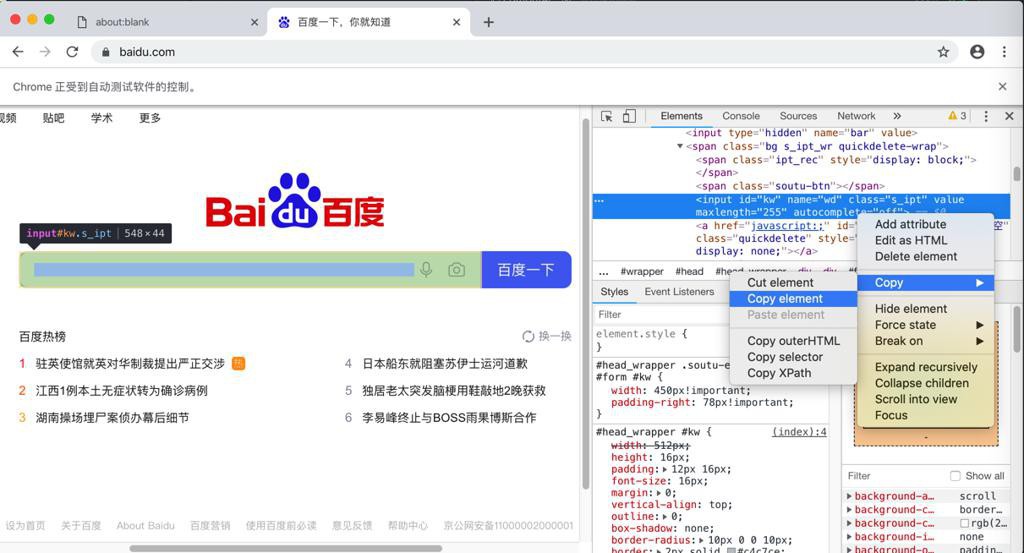Image resolution: width=1024 pixels, height=553 pixels.
Task: Open the 更多 navigation link
Action: click(150, 118)
